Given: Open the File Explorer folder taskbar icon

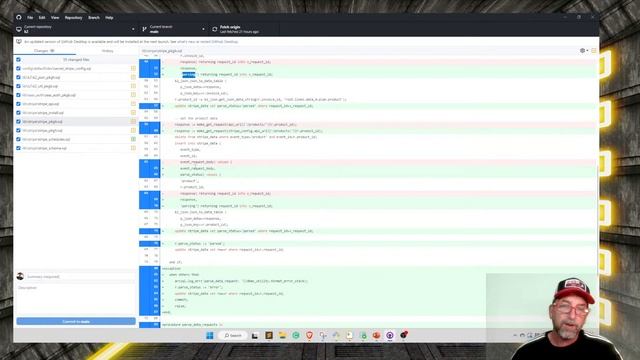Looking at the screenshot, I should pos(282,336).
